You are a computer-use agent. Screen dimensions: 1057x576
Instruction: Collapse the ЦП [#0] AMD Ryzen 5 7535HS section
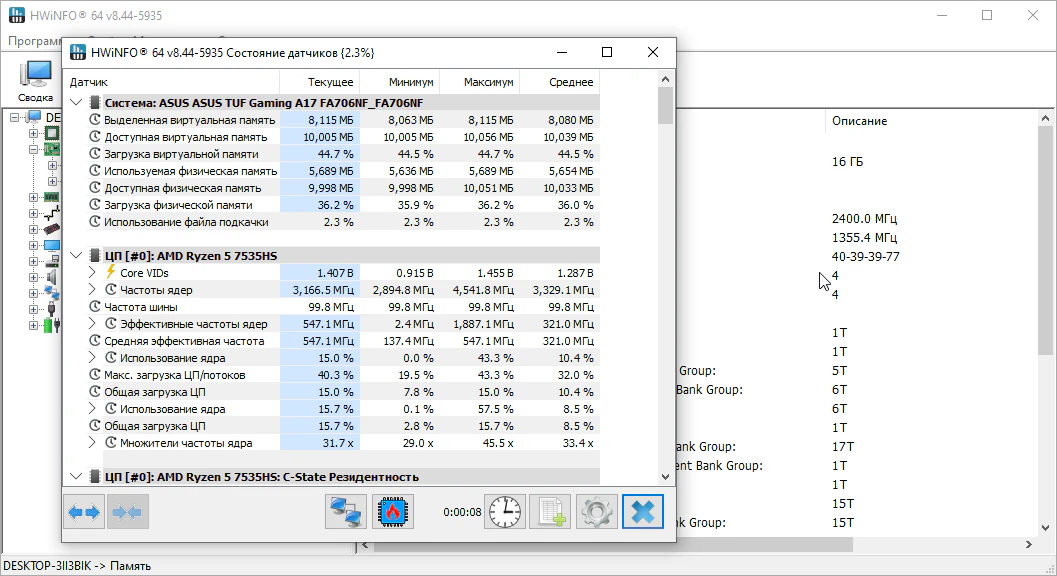[77, 255]
